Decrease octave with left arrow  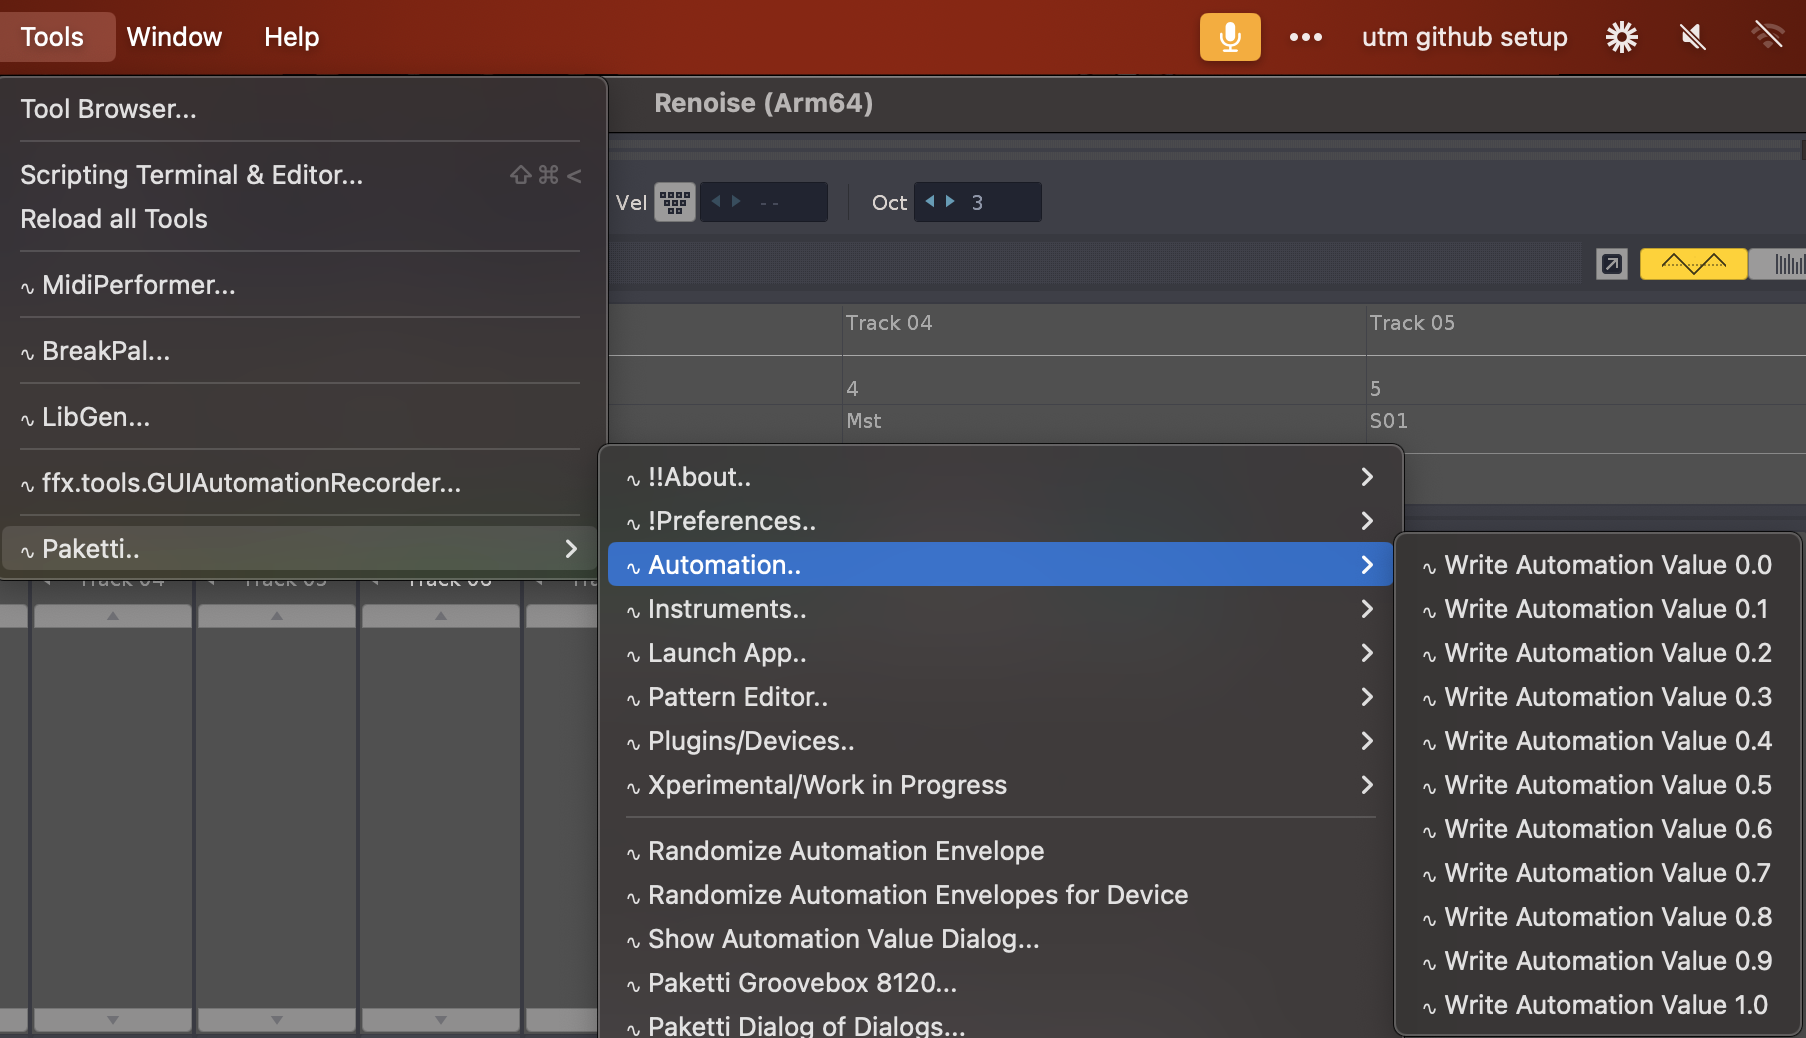pyautogui.click(x=930, y=201)
